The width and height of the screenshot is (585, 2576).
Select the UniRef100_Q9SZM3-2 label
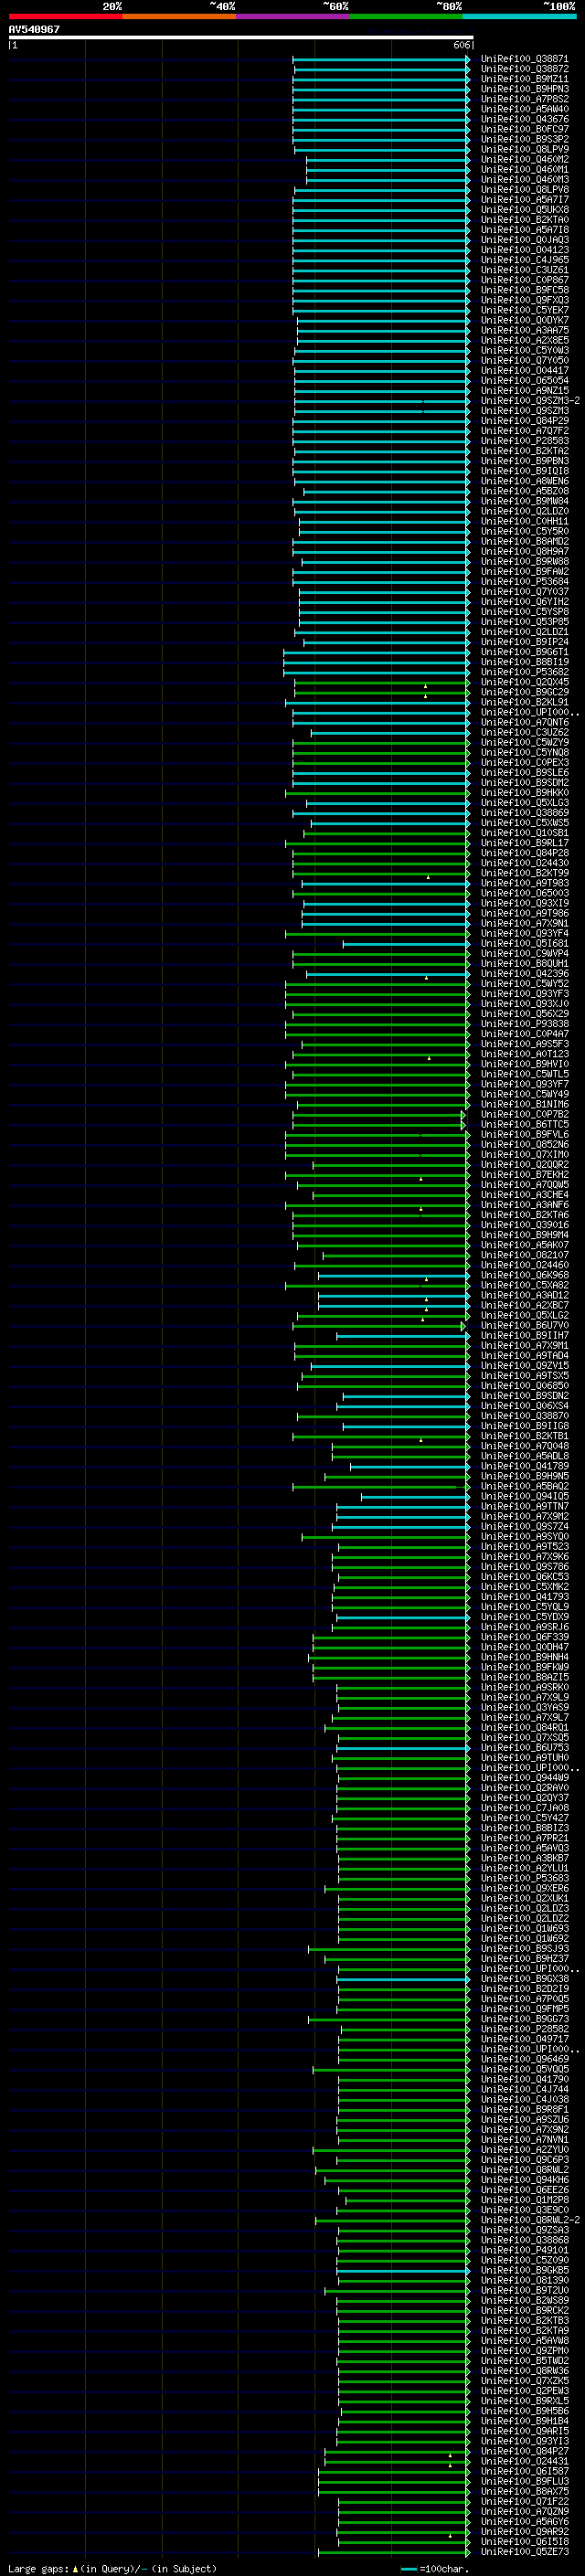(x=530, y=401)
